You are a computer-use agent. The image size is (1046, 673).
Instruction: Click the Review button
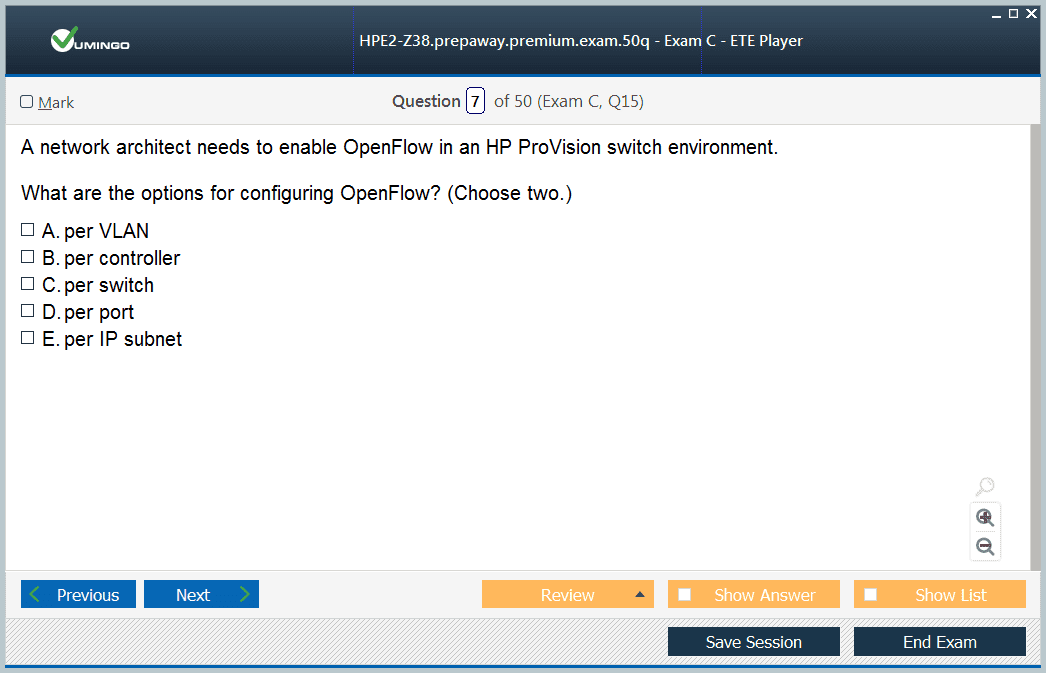click(568, 594)
